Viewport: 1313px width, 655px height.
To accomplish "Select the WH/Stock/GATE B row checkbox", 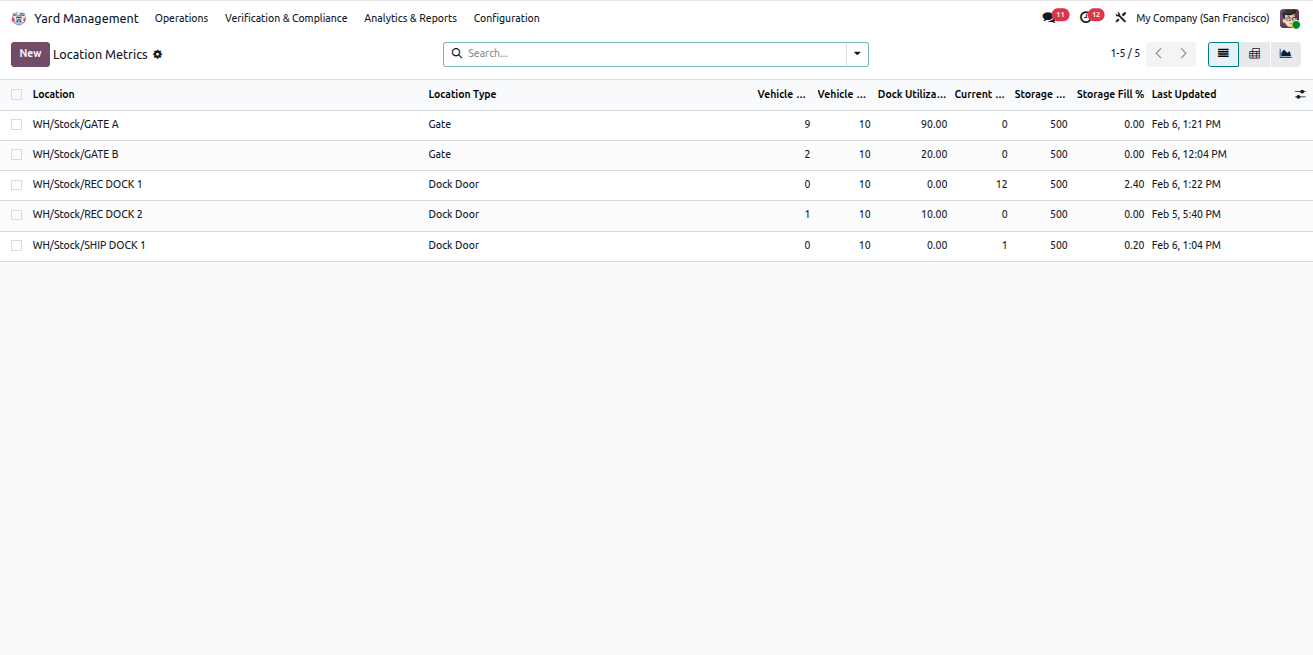I will [16, 155].
